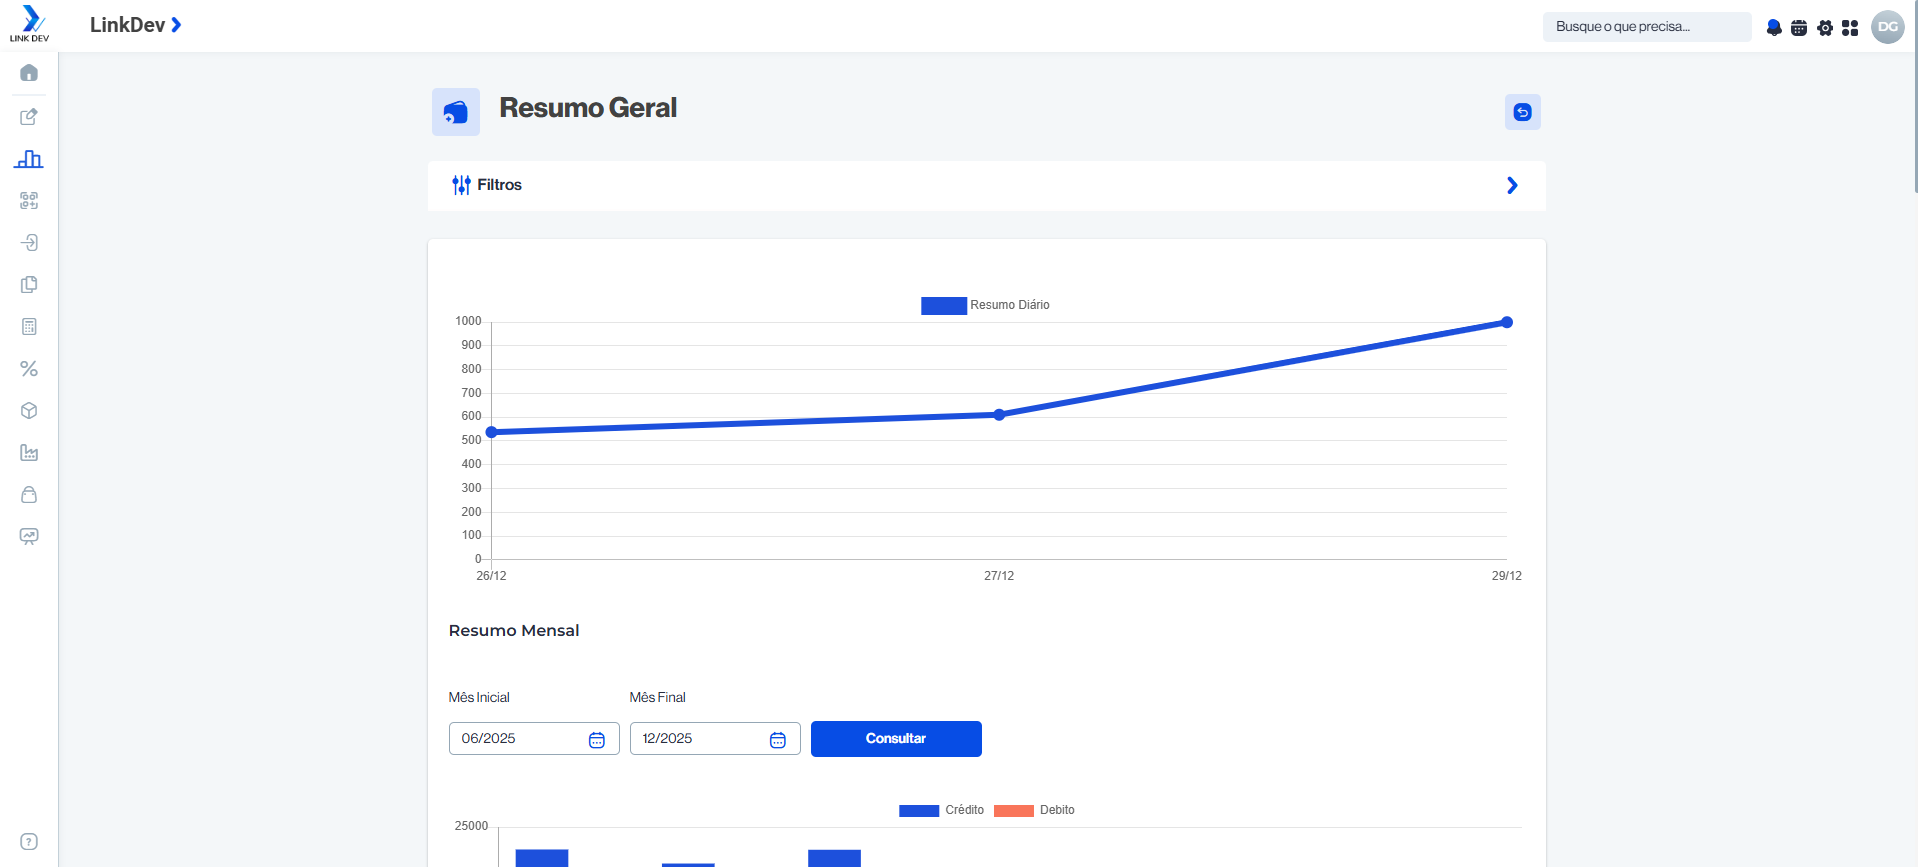The width and height of the screenshot is (1918, 867).
Task: Open the calculator sidebar icon
Action: point(29,327)
